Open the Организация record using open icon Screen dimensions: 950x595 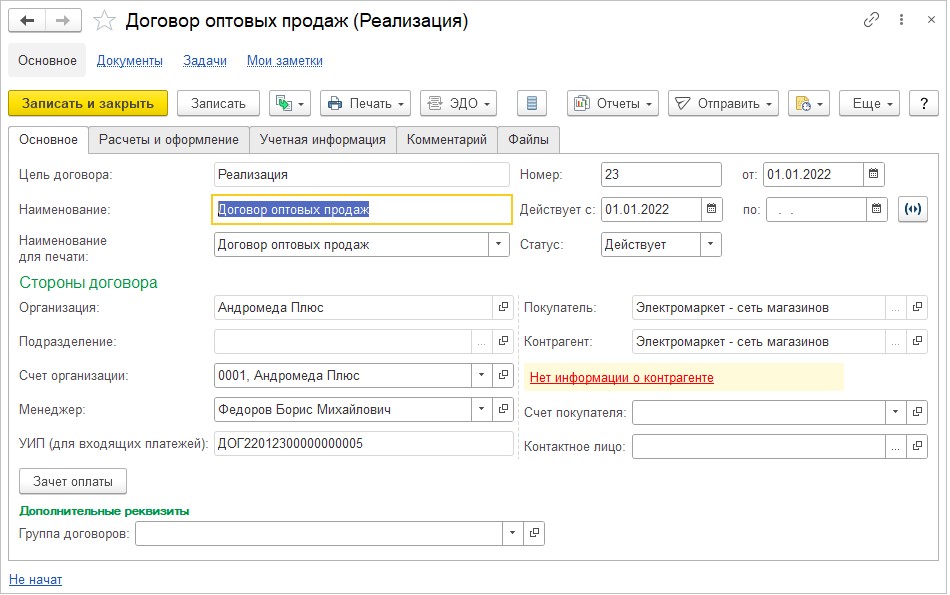(x=503, y=308)
